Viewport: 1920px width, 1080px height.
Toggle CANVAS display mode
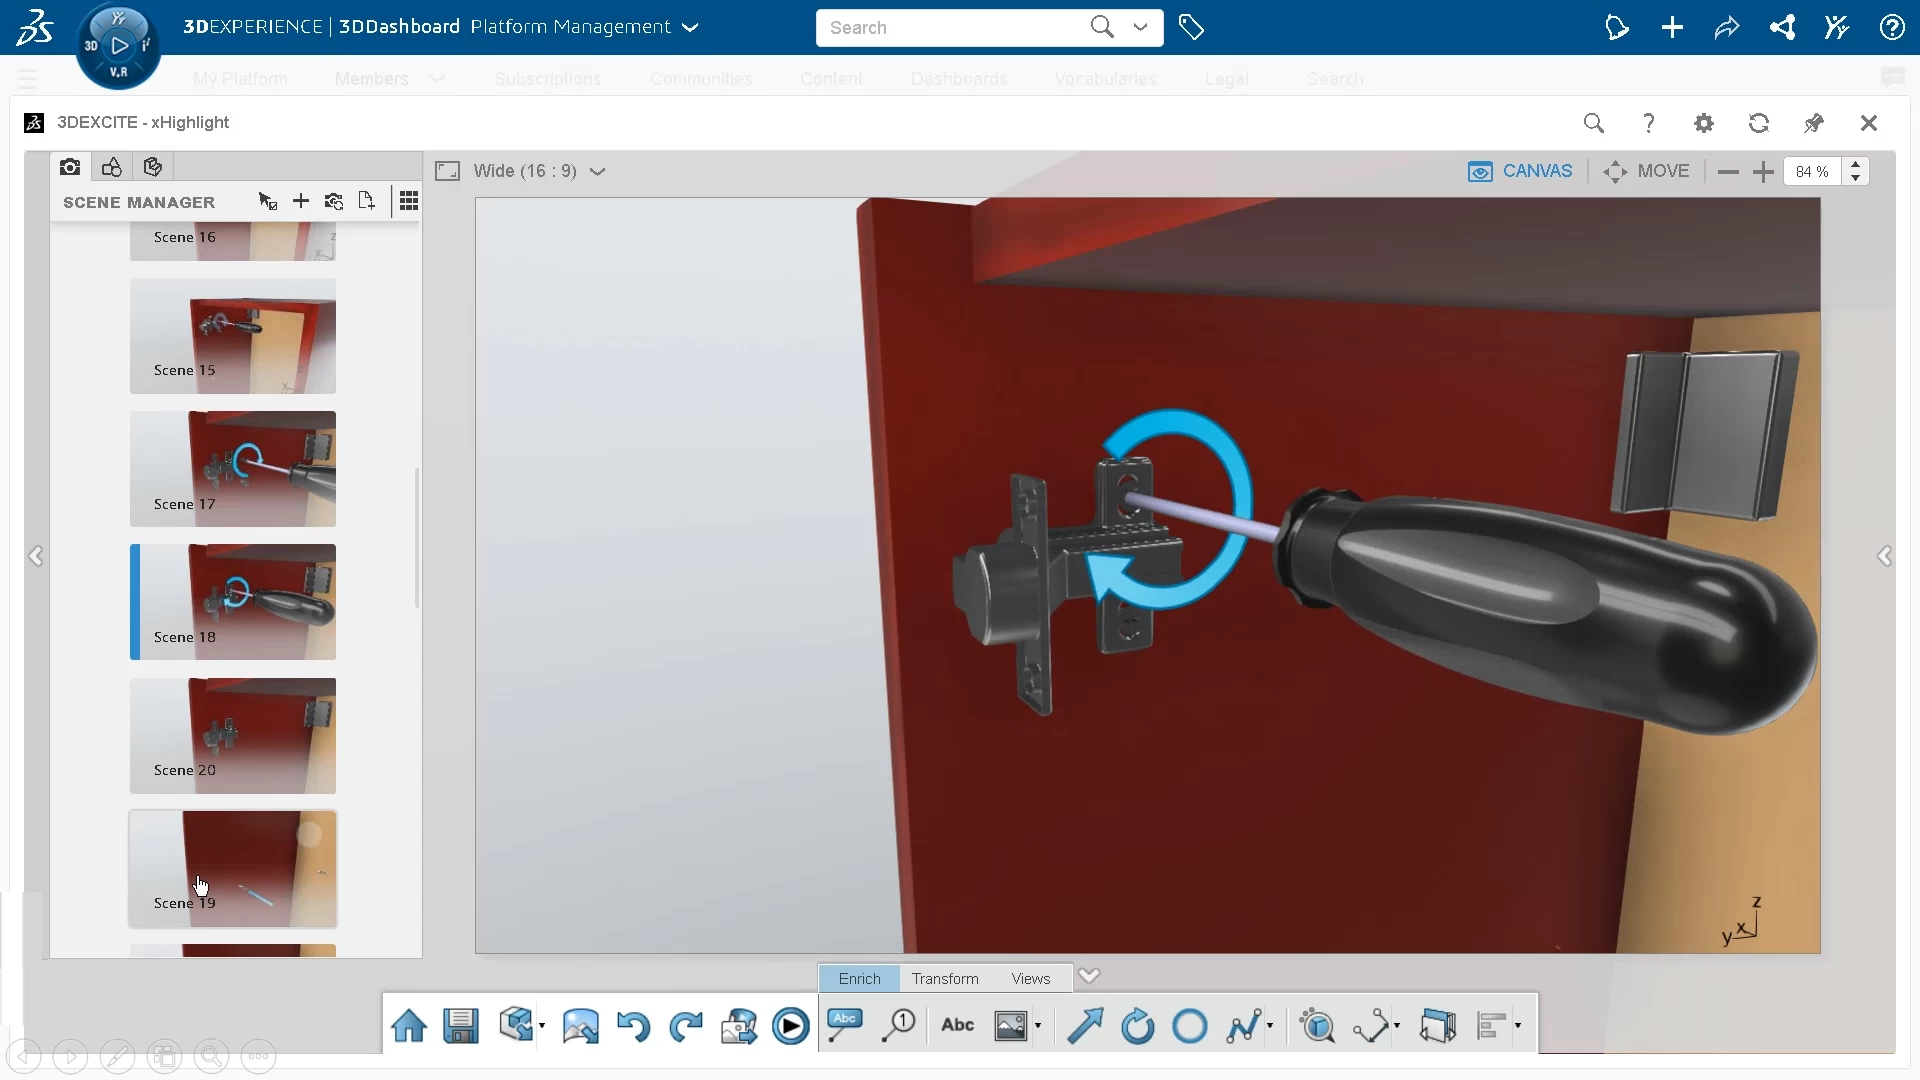click(x=1520, y=171)
